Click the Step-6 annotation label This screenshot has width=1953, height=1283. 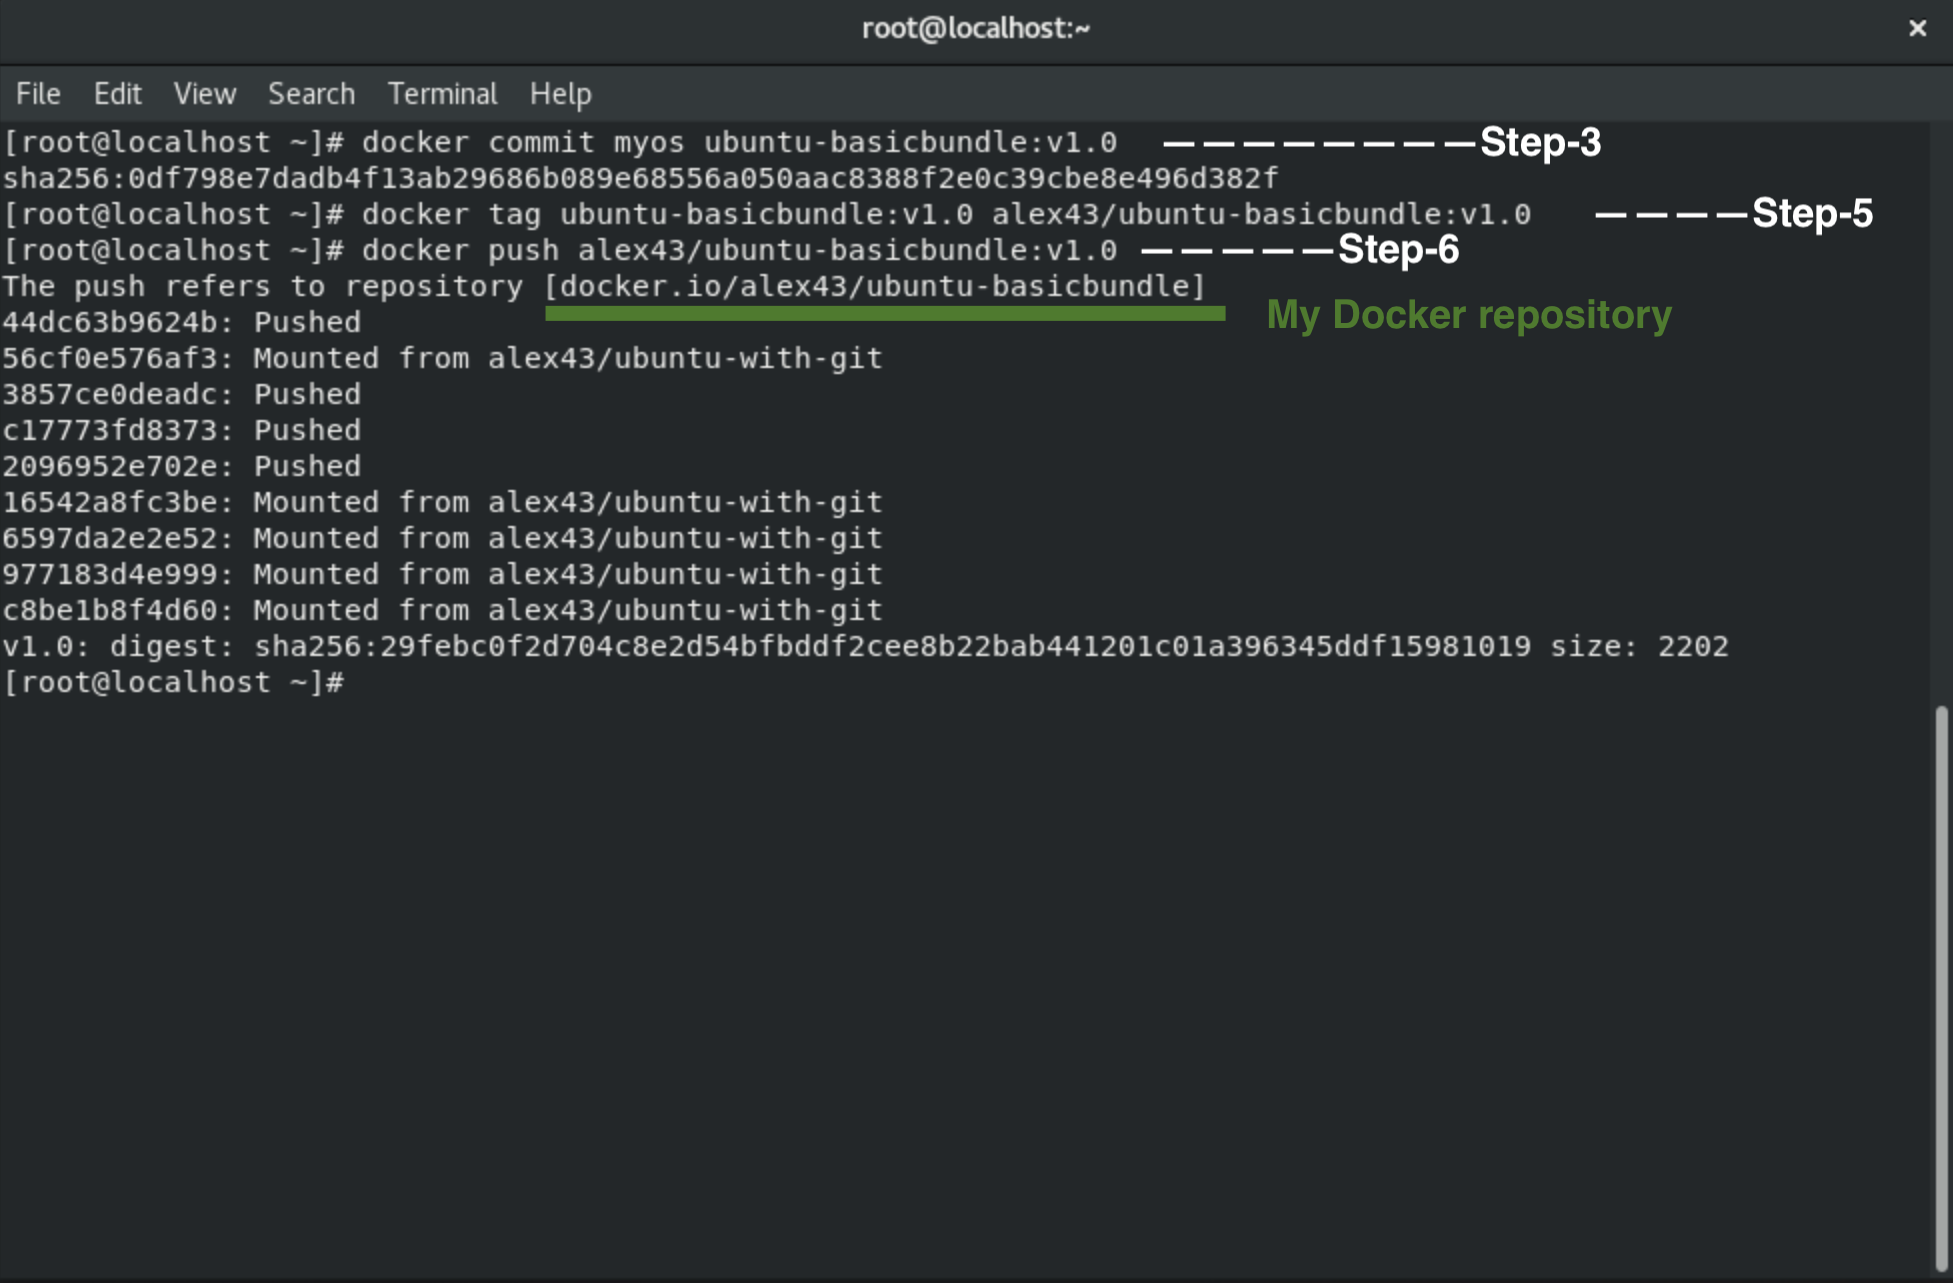point(1398,249)
